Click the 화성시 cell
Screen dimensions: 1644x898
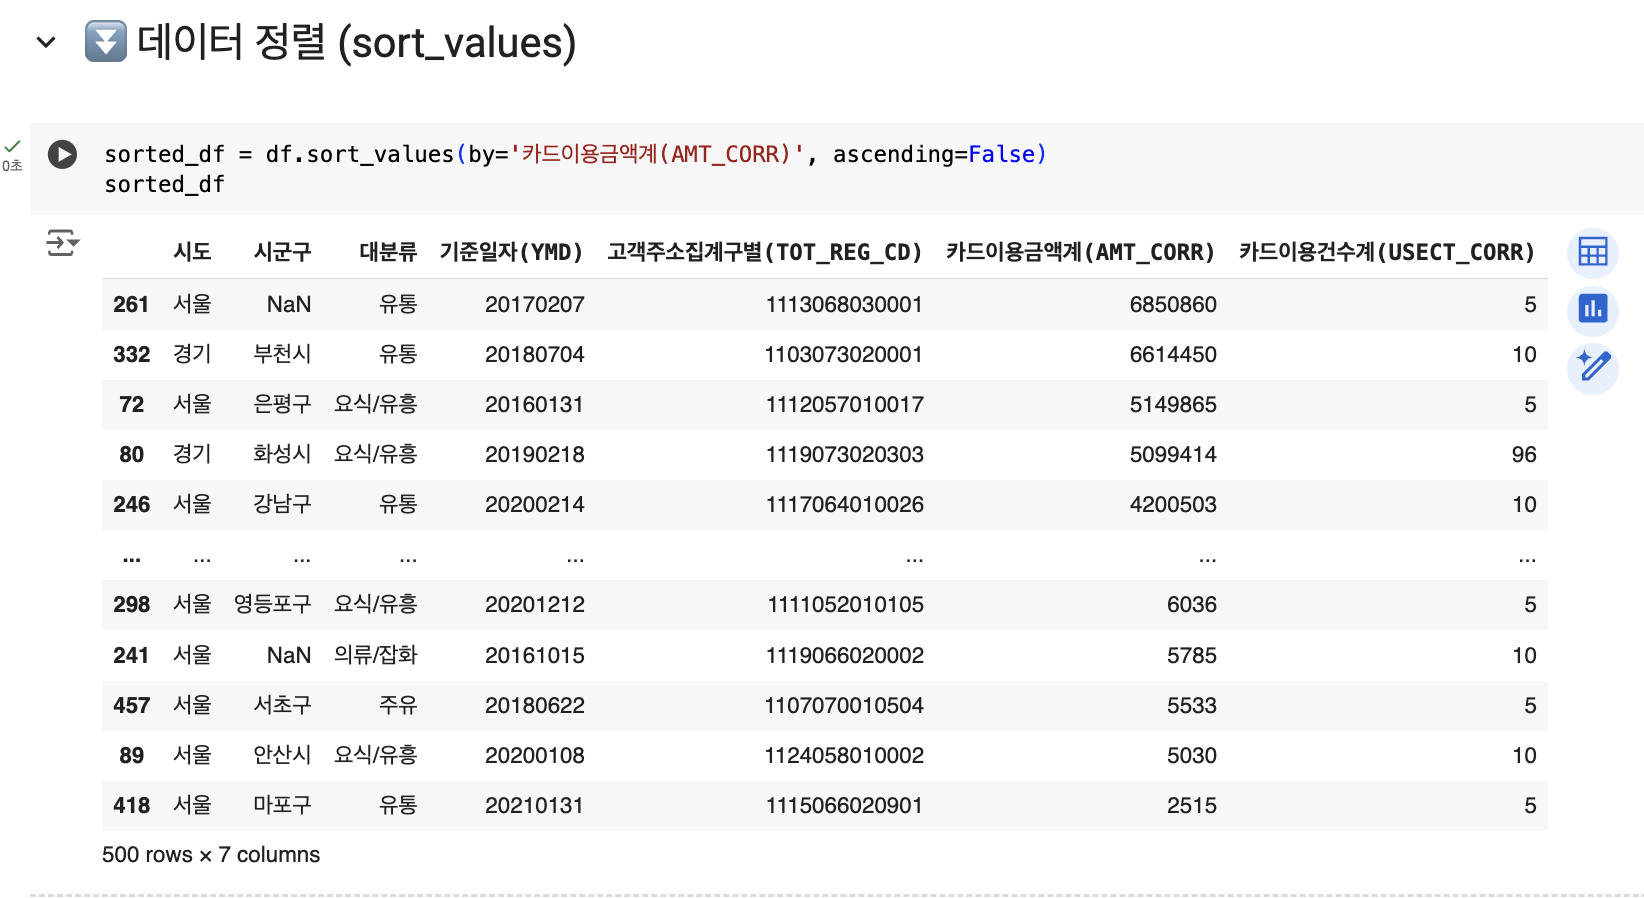tap(282, 454)
